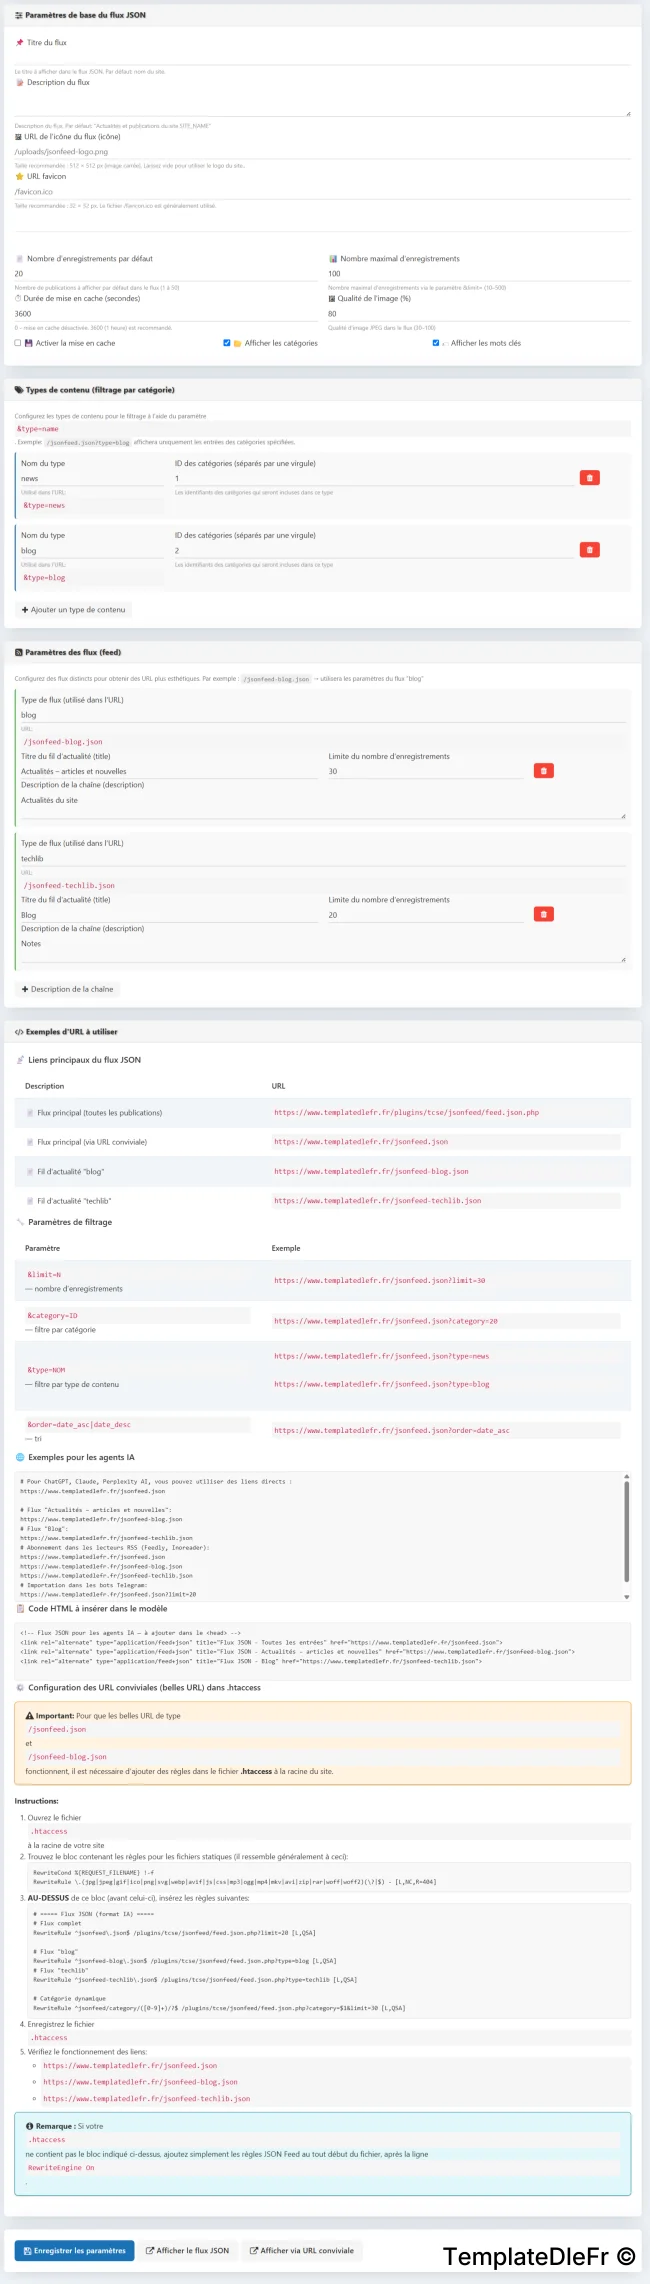Click "Ajouter un type de contenu" button

click(74, 610)
